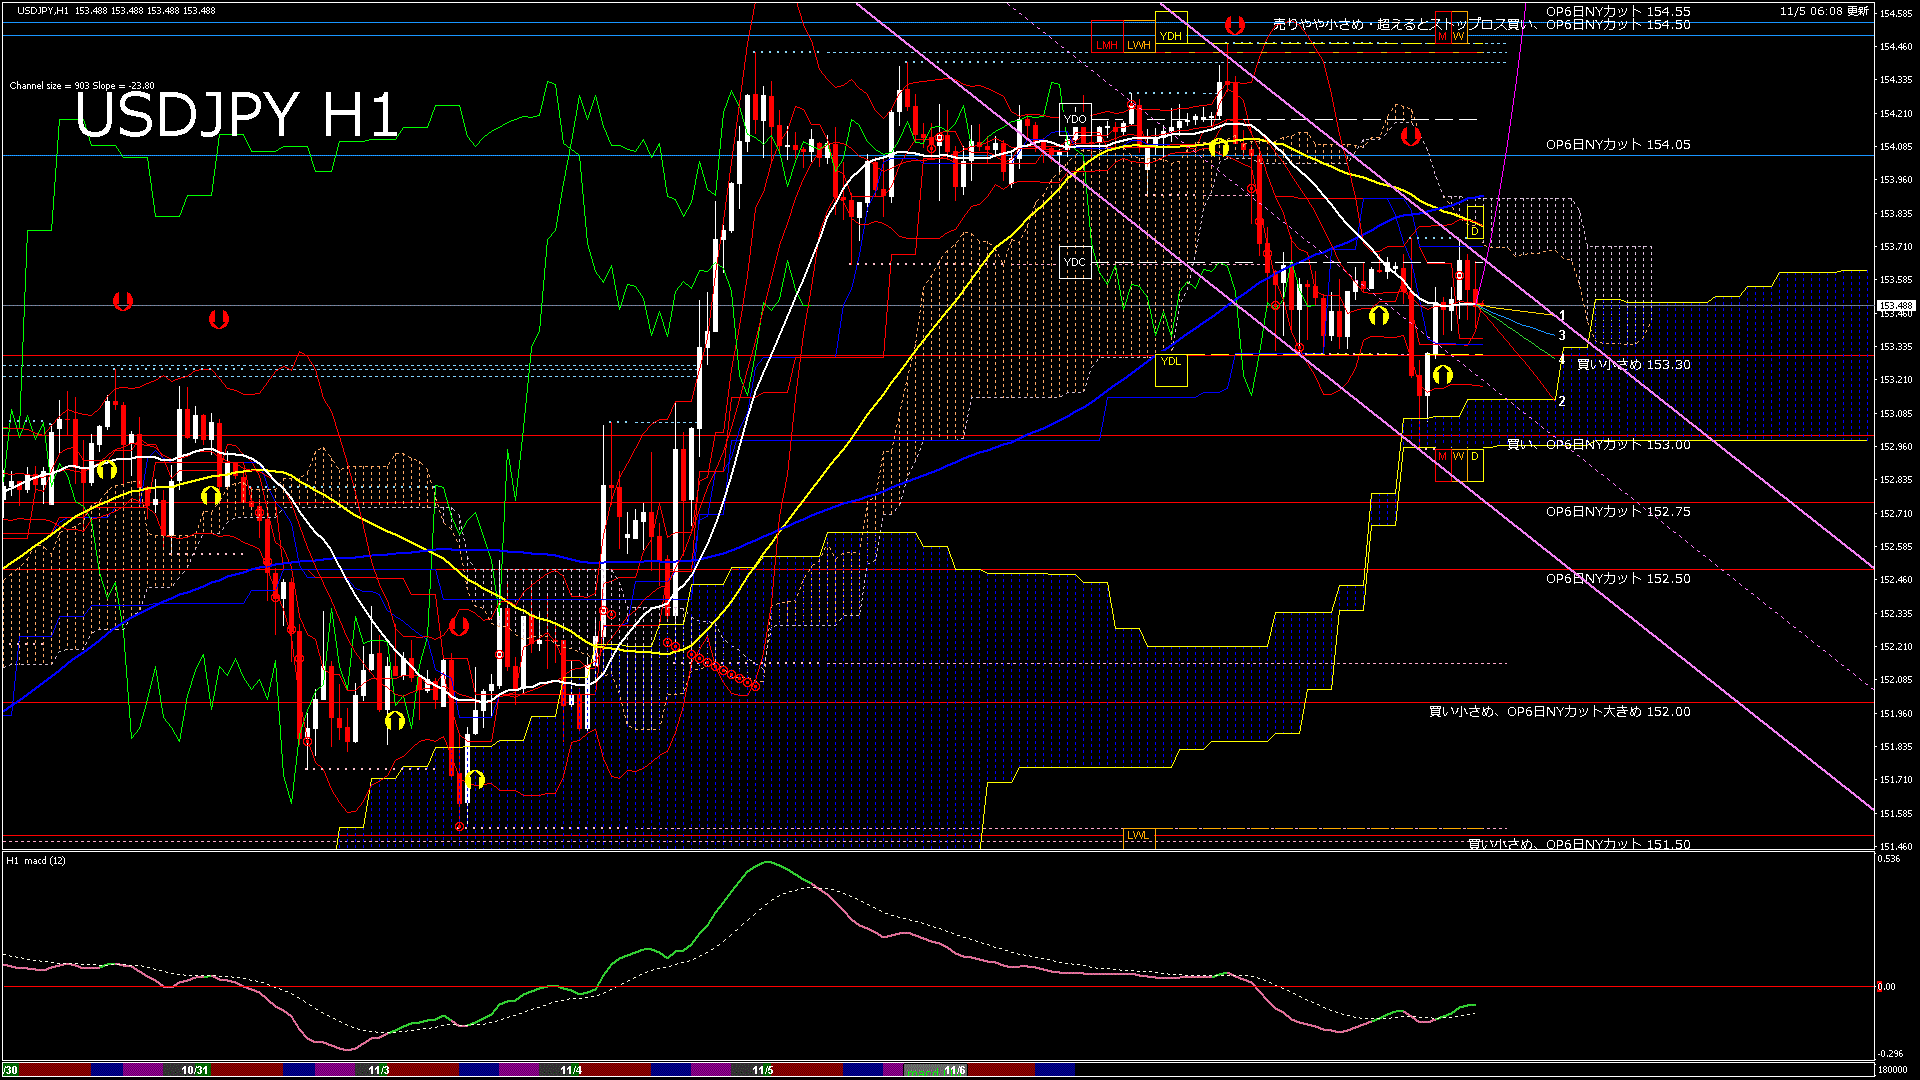Click the red down-arrow icon on the far left candles

(x=123, y=303)
